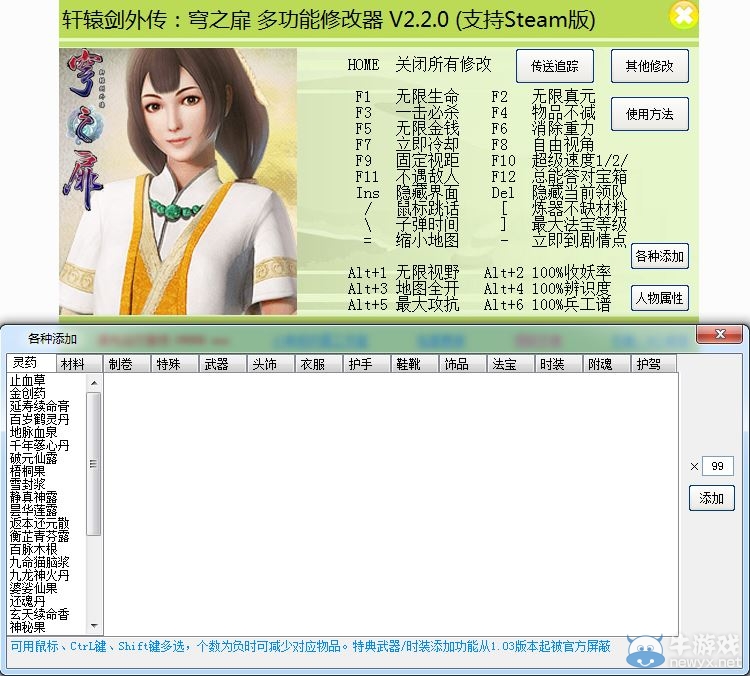Click the Alt+2 100%收妖率 option
Image resolution: width=750 pixels, height=676 pixels.
pos(547,273)
